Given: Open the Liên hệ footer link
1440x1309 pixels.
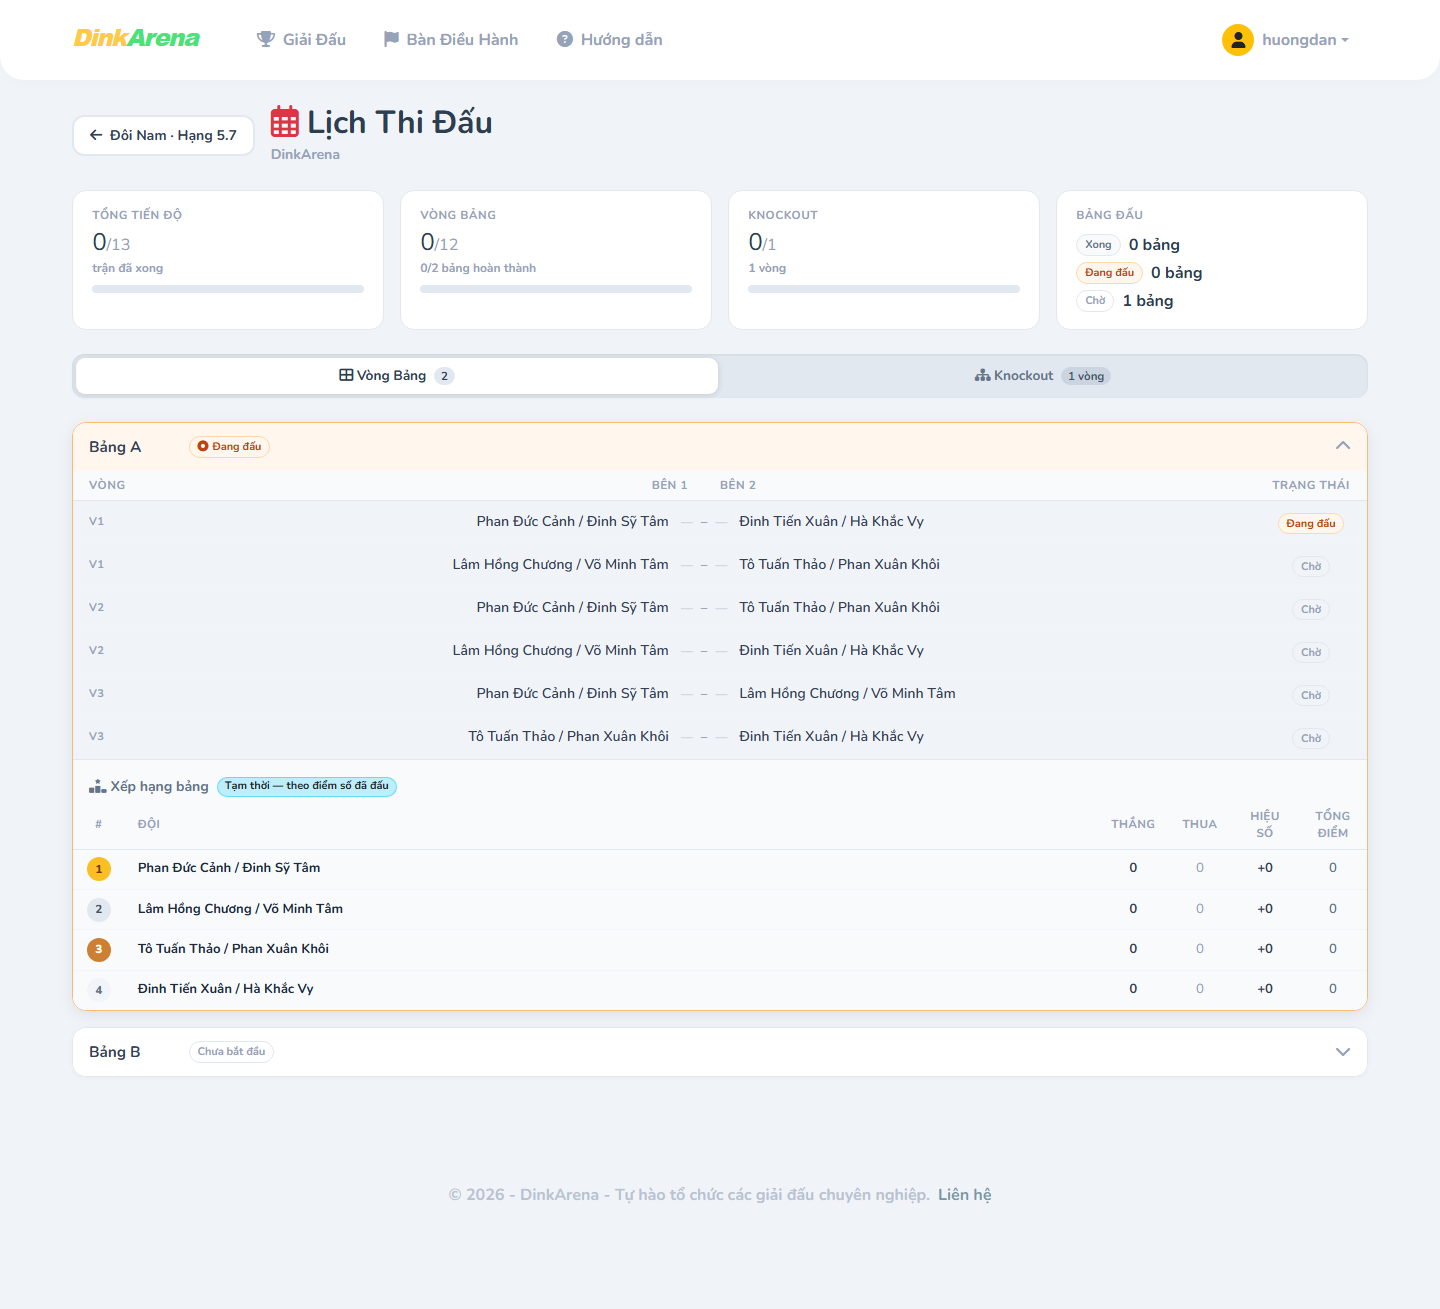Looking at the screenshot, I should coord(965,1195).
